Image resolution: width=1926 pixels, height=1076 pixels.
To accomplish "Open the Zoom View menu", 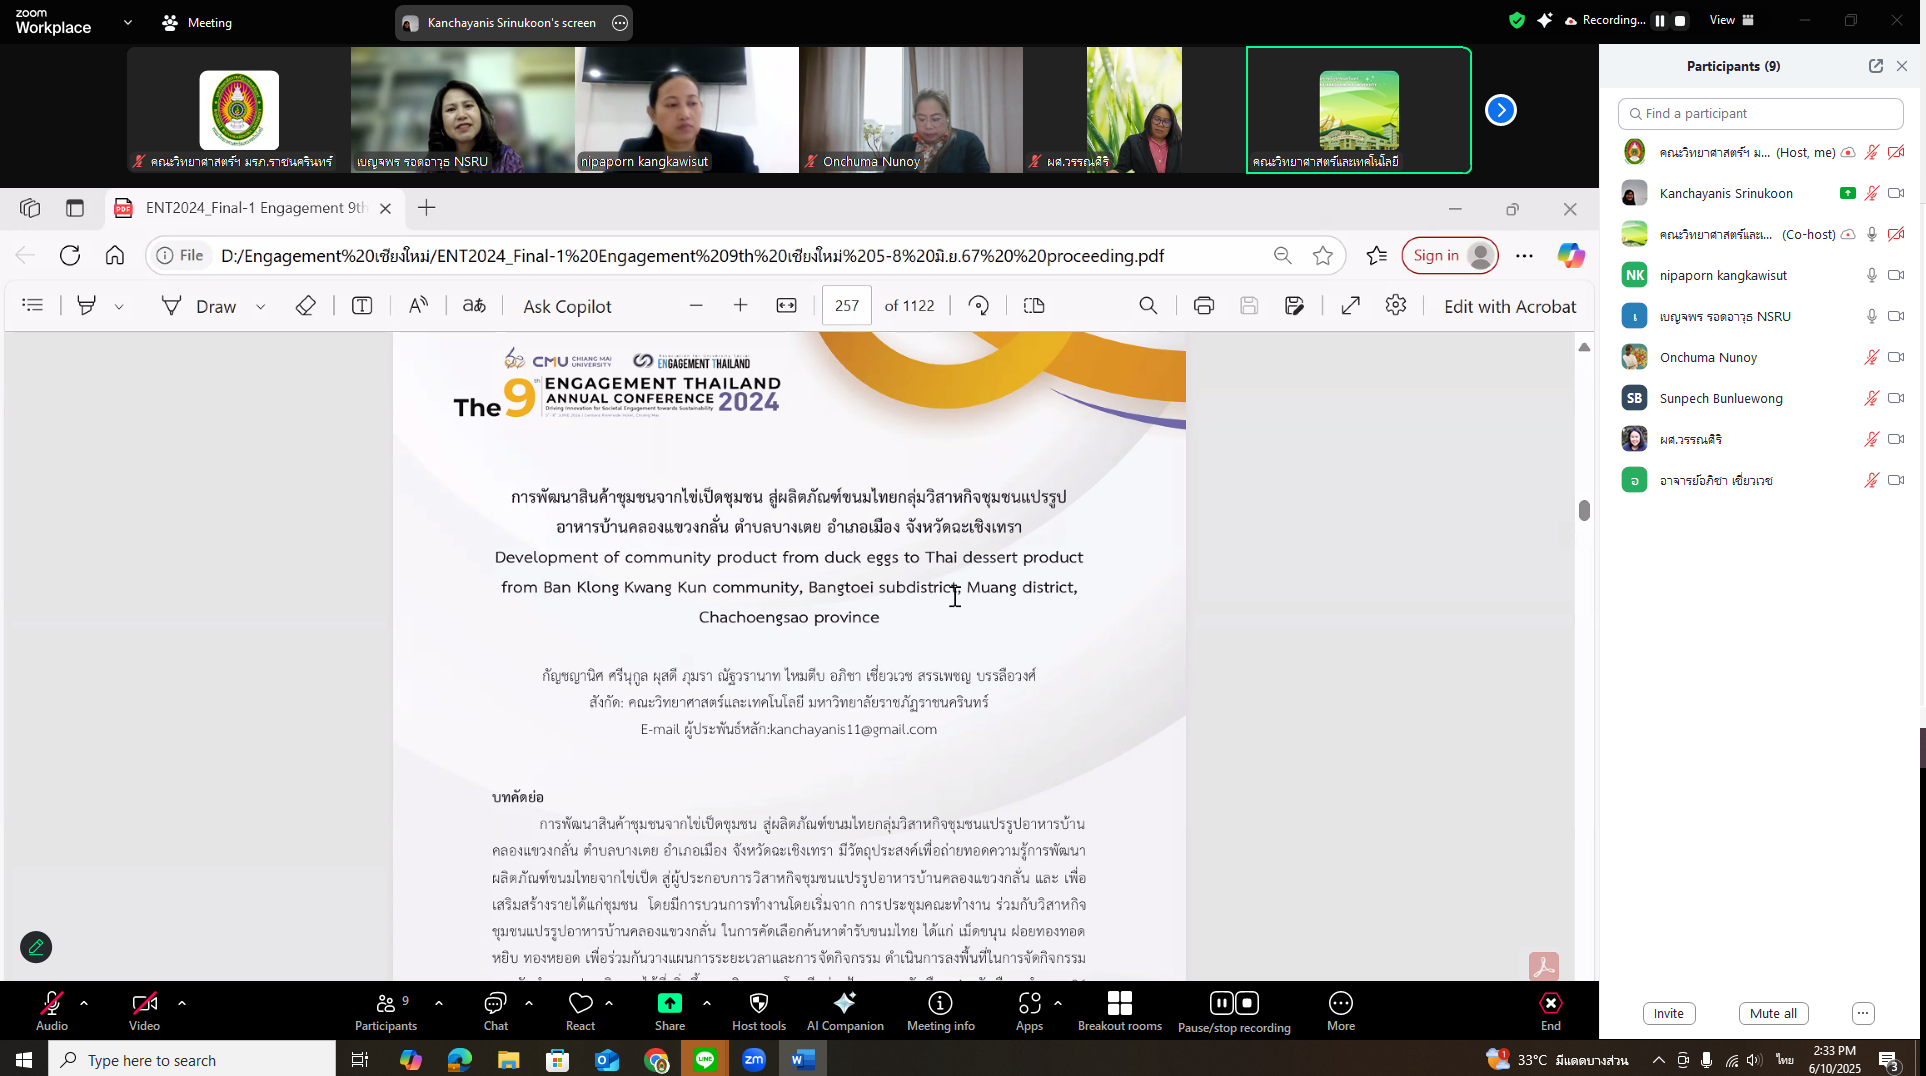I will click(1731, 20).
